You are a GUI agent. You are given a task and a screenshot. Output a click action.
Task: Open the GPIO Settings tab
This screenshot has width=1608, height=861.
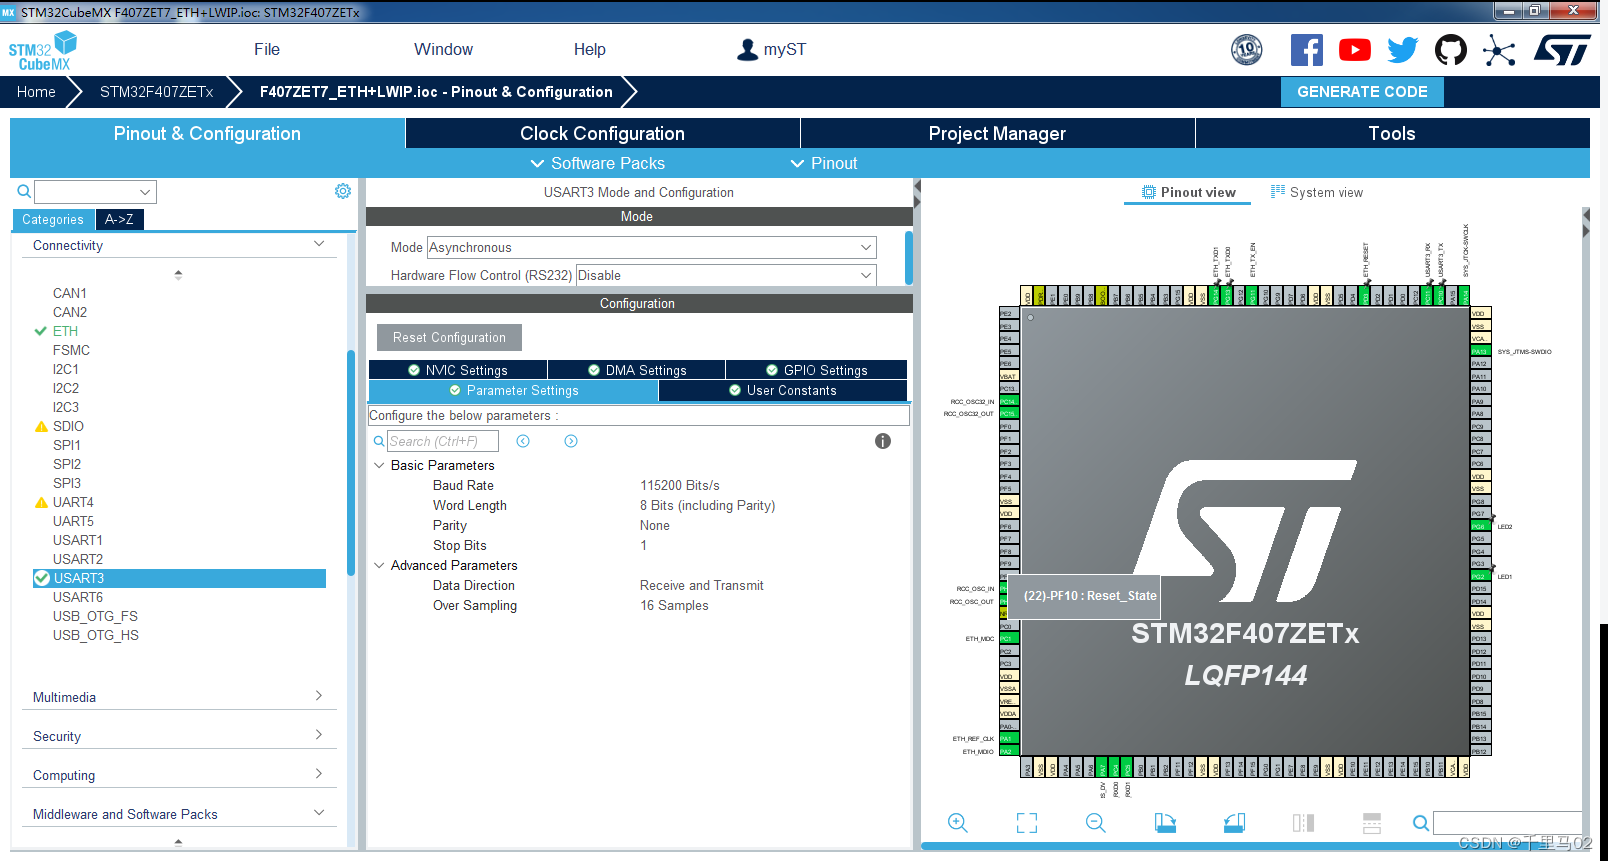click(x=816, y=370)
